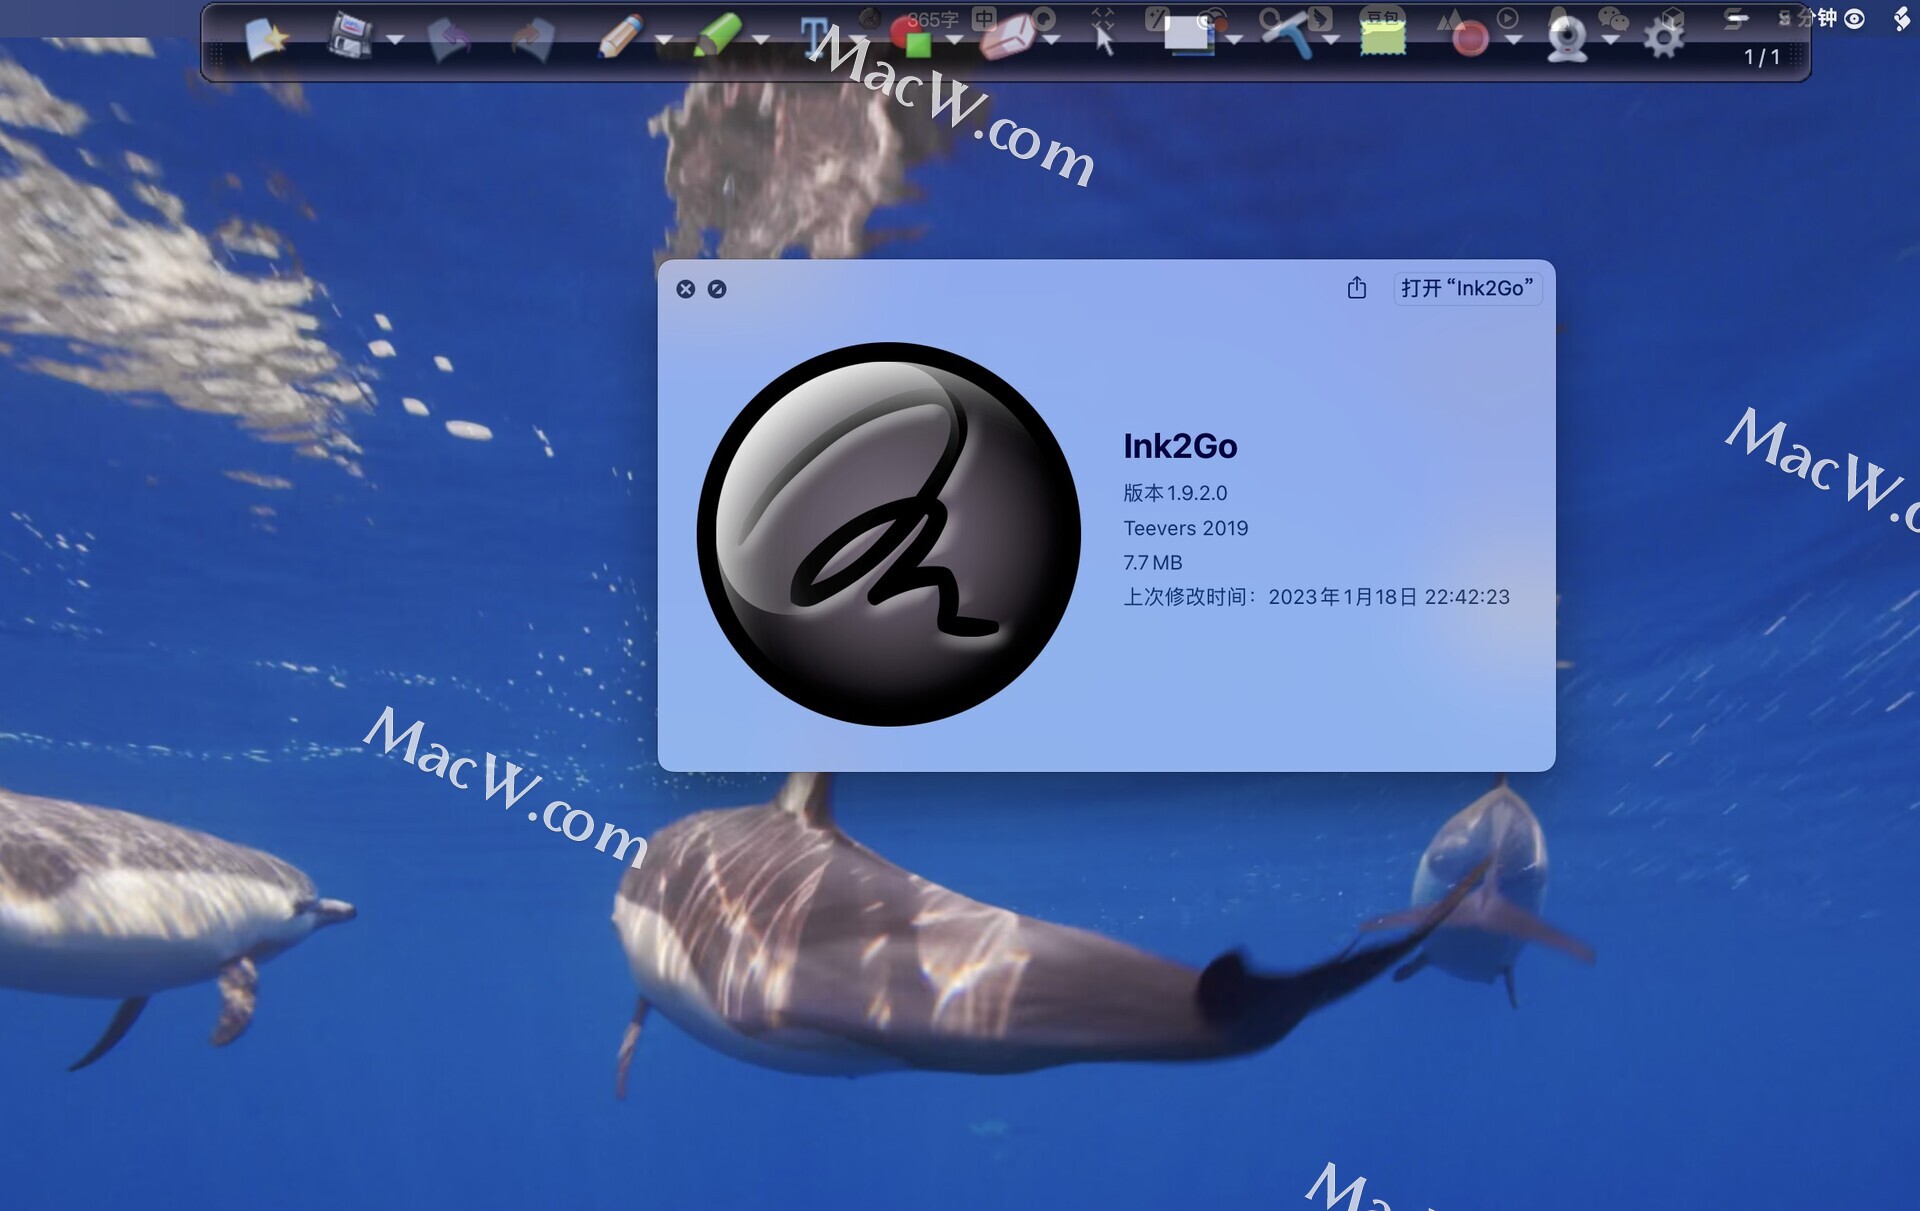Click the Share icon in Ink2Go preview
1920x1211 pixels.
pyautogui.click(x=1356, y=288)
